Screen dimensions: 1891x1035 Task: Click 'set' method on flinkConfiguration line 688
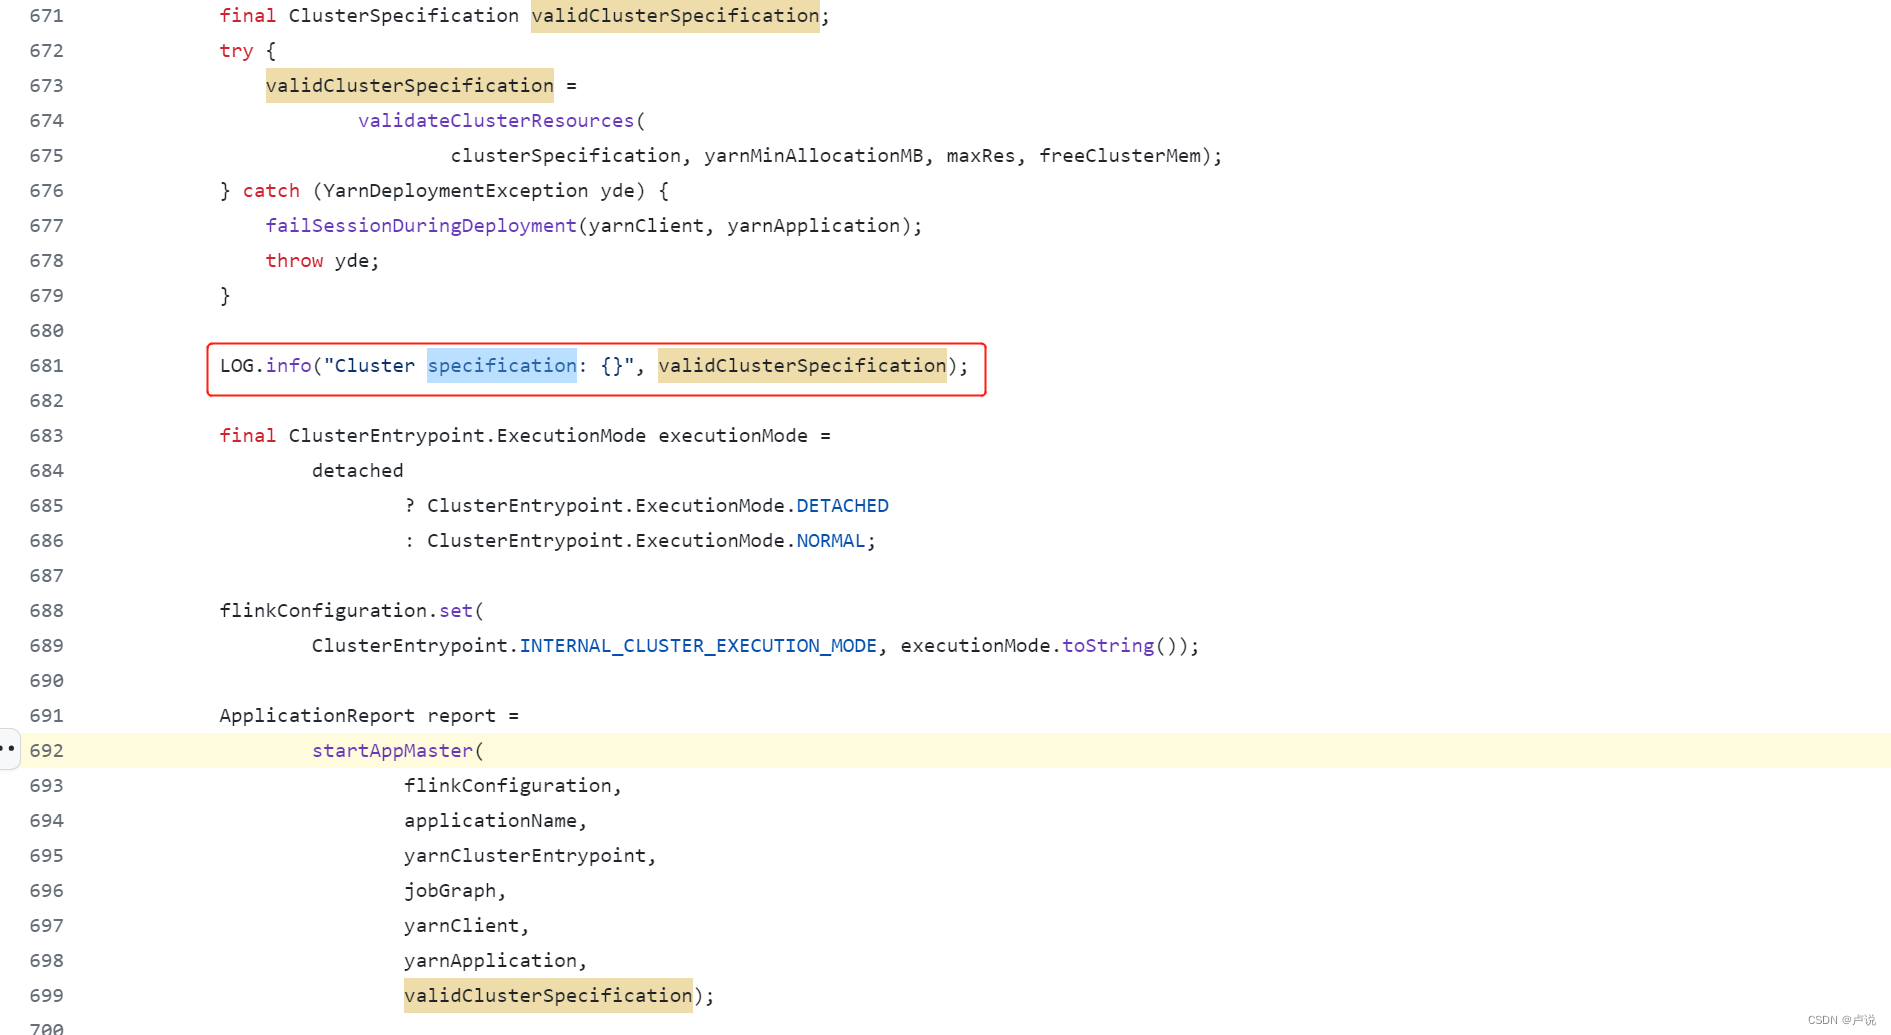click(456, 611)
